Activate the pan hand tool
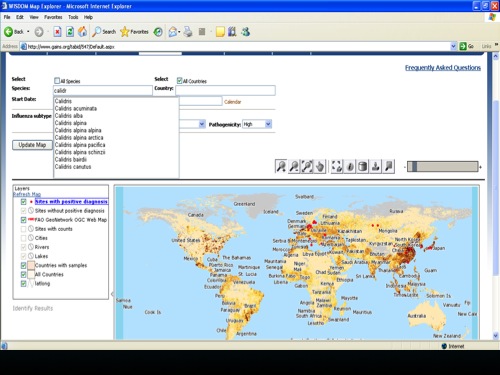 [x=320, y=166]
